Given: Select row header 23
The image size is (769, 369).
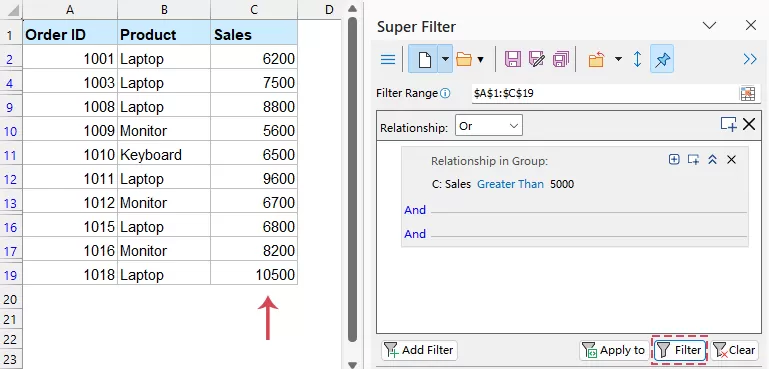Looking at the screenshot, I should 11,359.
